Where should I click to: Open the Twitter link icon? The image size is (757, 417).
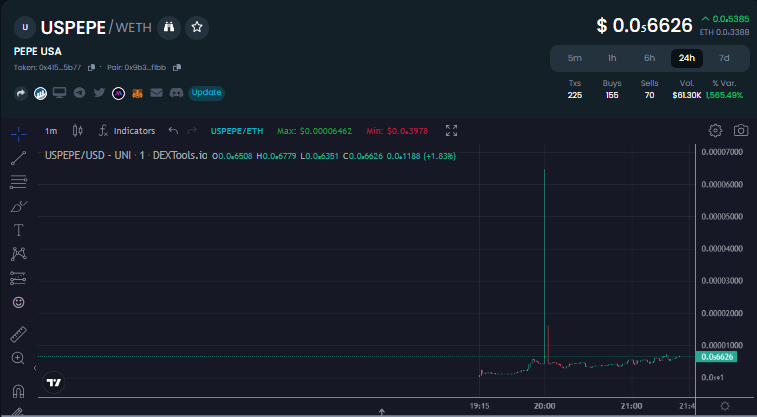(99, 92)
